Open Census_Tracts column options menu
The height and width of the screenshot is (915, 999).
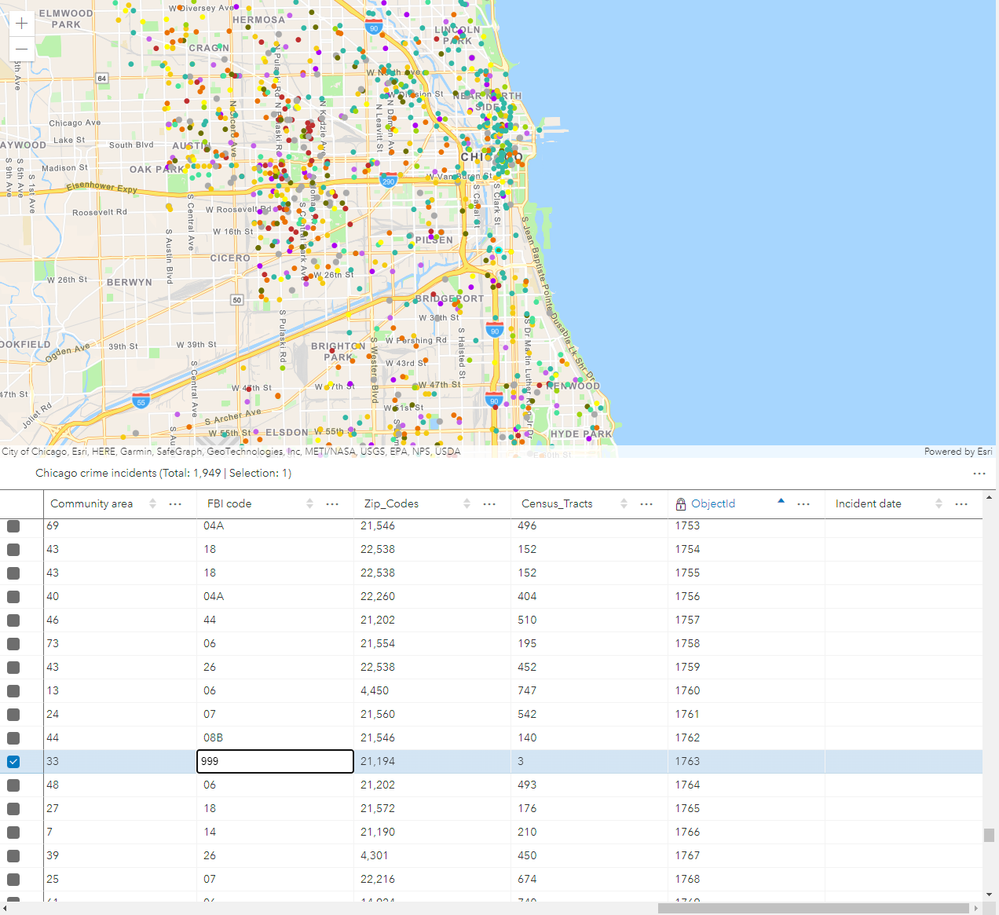(x=647, y=504)
